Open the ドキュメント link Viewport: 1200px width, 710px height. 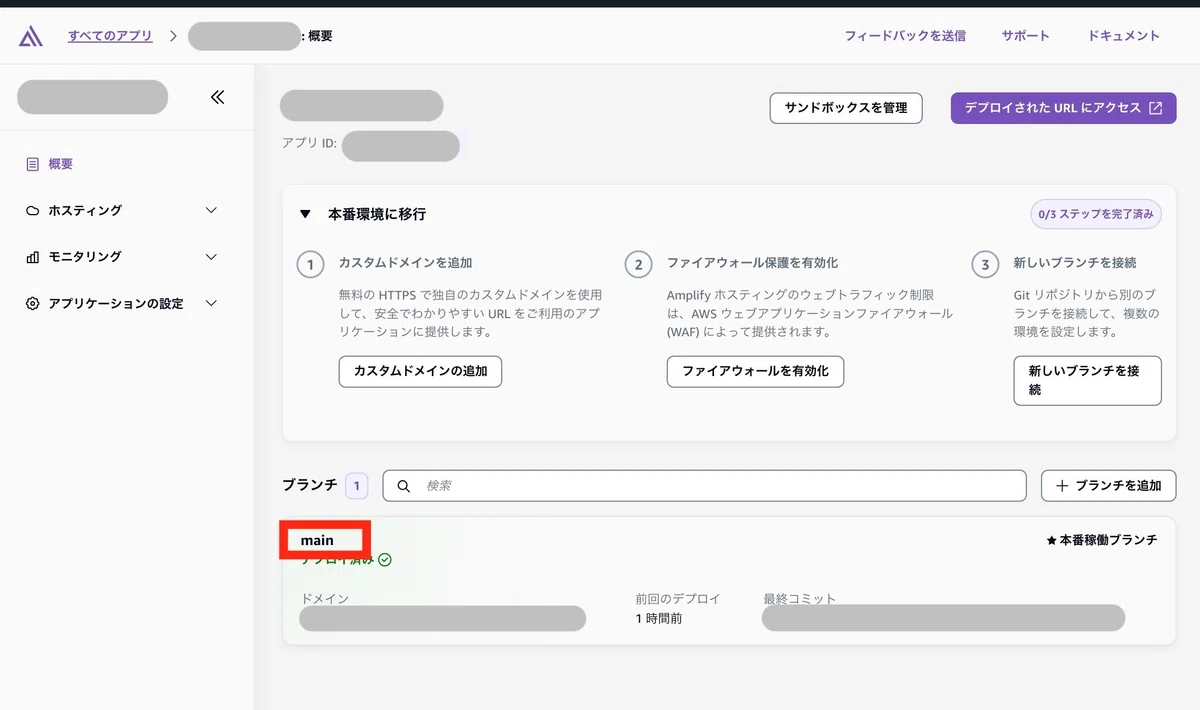pyautogui.click(x=1124, y=36)
